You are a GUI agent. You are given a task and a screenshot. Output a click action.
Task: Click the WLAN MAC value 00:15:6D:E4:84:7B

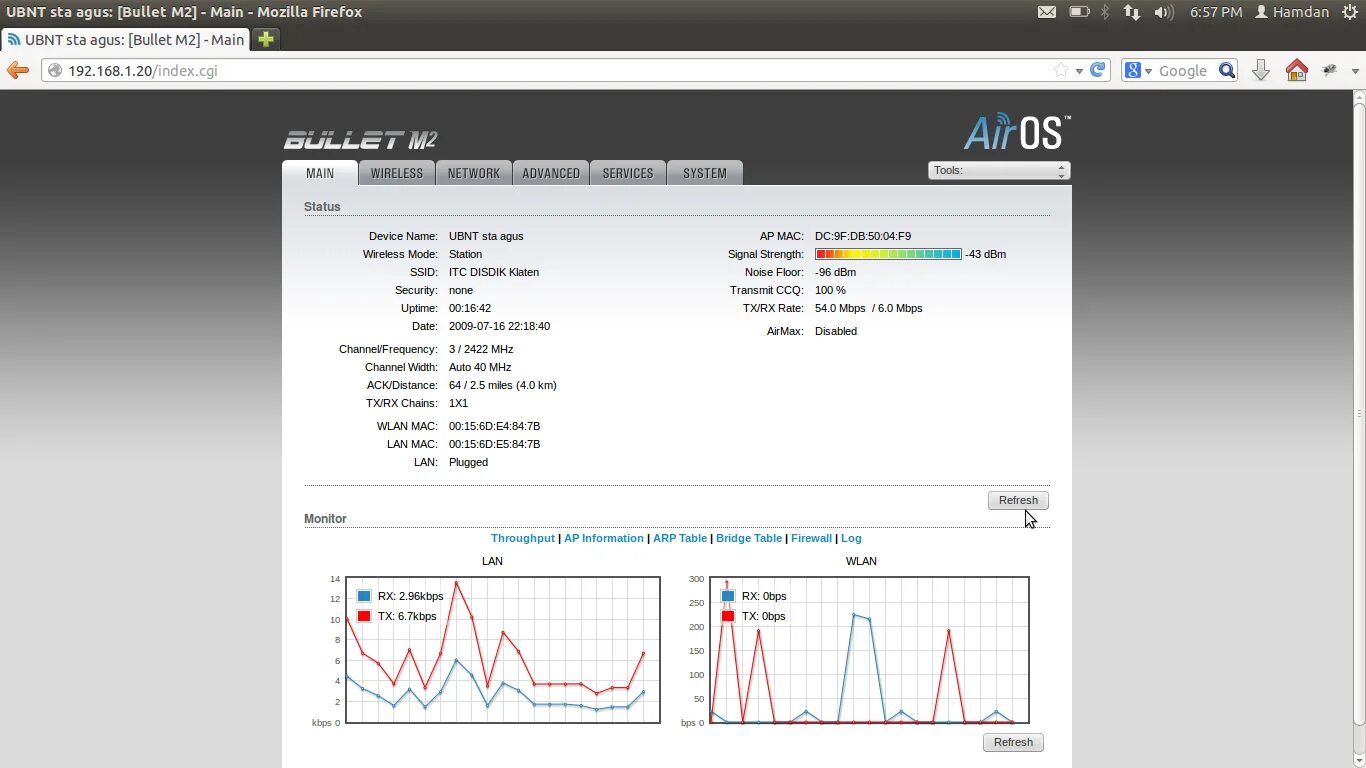494,426
